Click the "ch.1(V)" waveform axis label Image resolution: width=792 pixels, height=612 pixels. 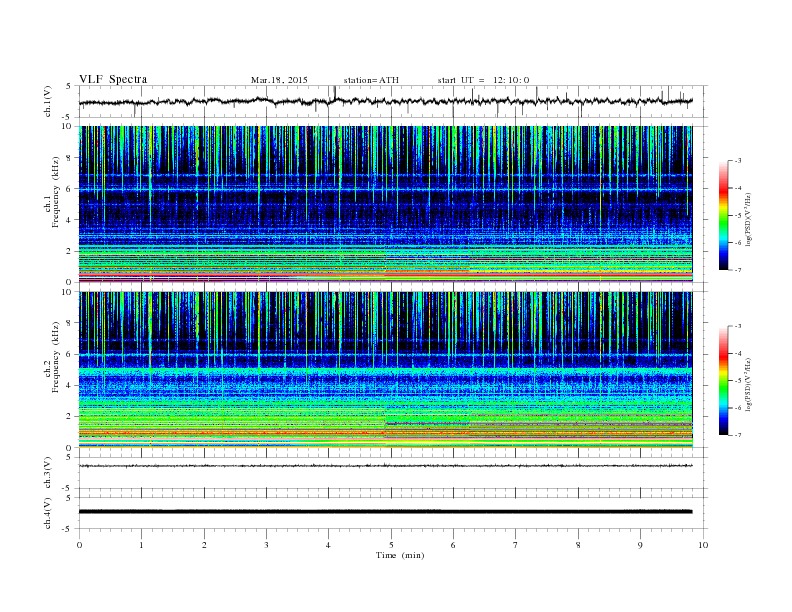pos(48,101)
